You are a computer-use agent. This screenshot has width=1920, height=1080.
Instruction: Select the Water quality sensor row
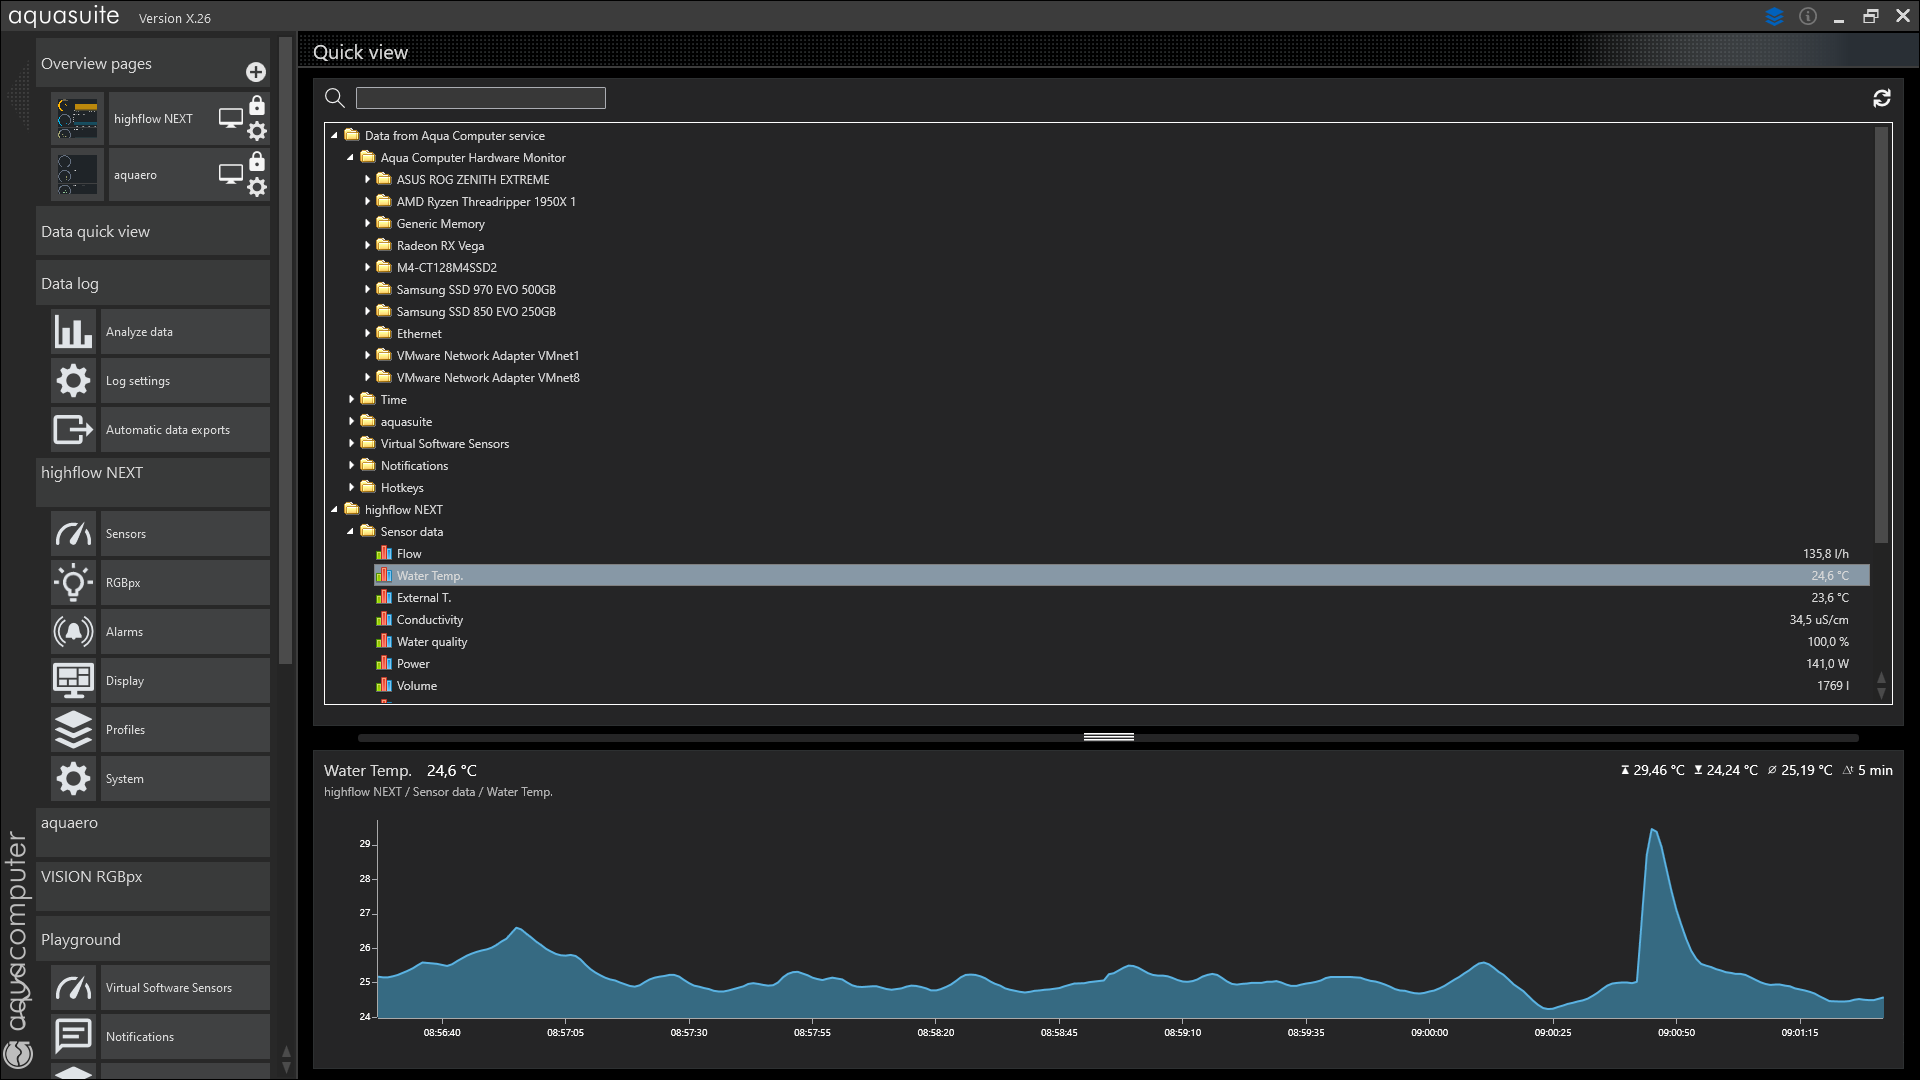(x=1121, y=642)
